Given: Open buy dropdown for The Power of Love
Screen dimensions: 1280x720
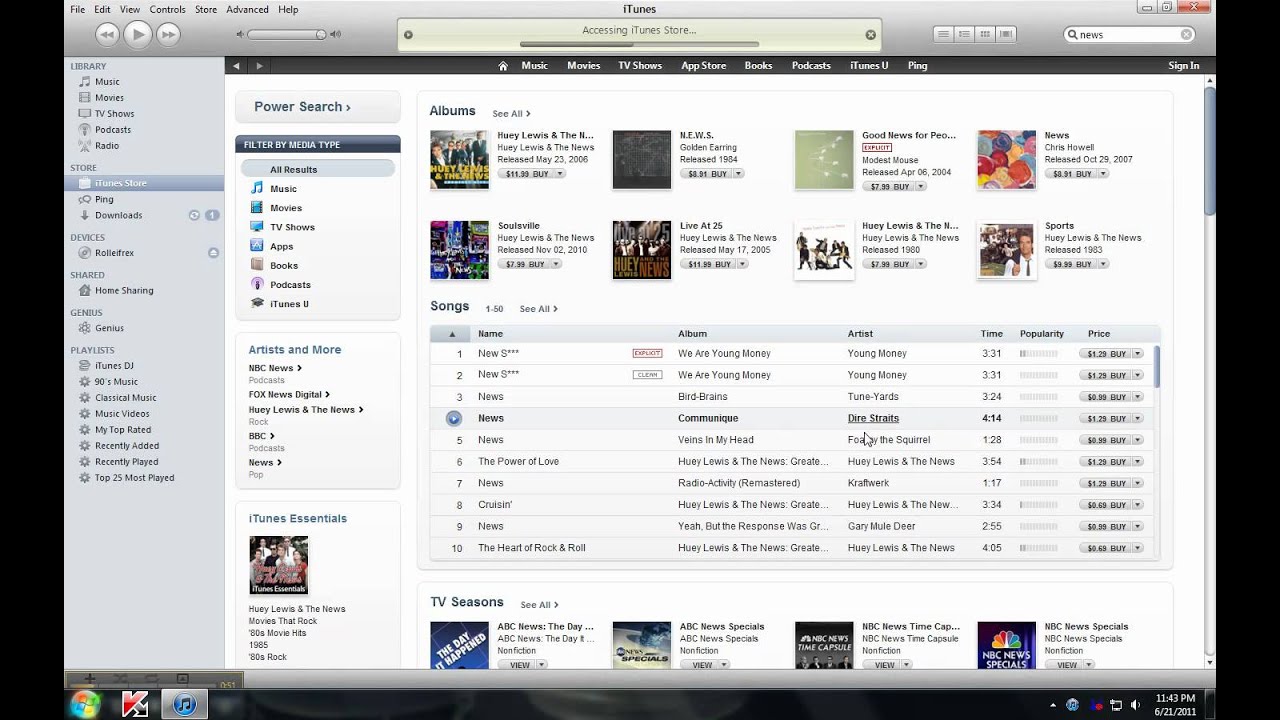Looking at the screenshot, I should coord(1137,462).
